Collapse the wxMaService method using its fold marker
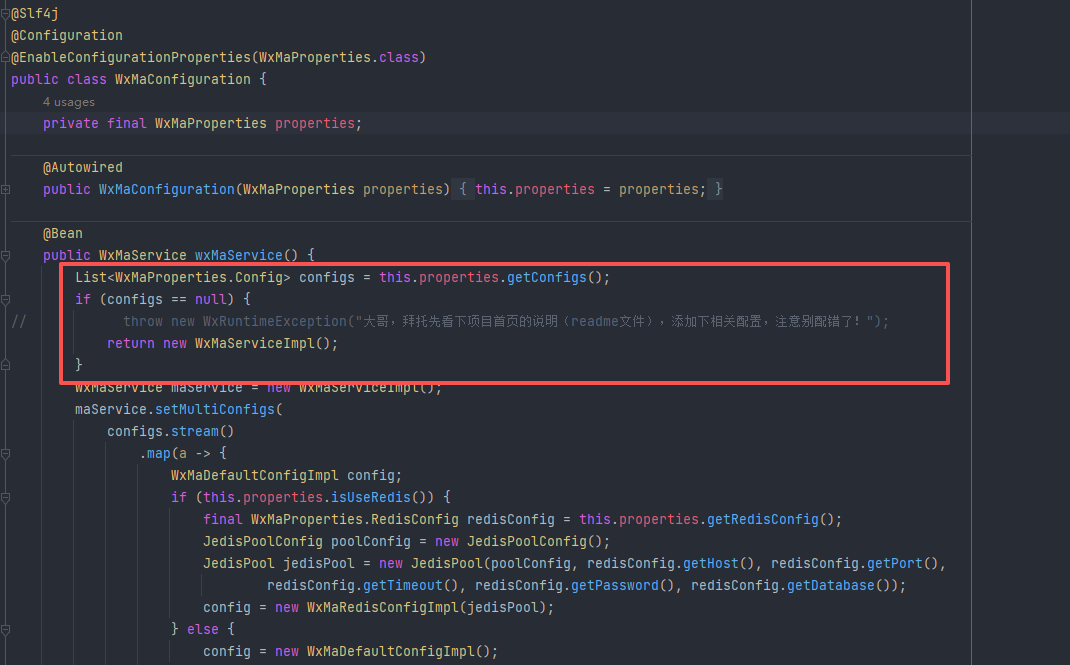The width and height of the screenshot is (1070, 665). [x=5, y=255]
